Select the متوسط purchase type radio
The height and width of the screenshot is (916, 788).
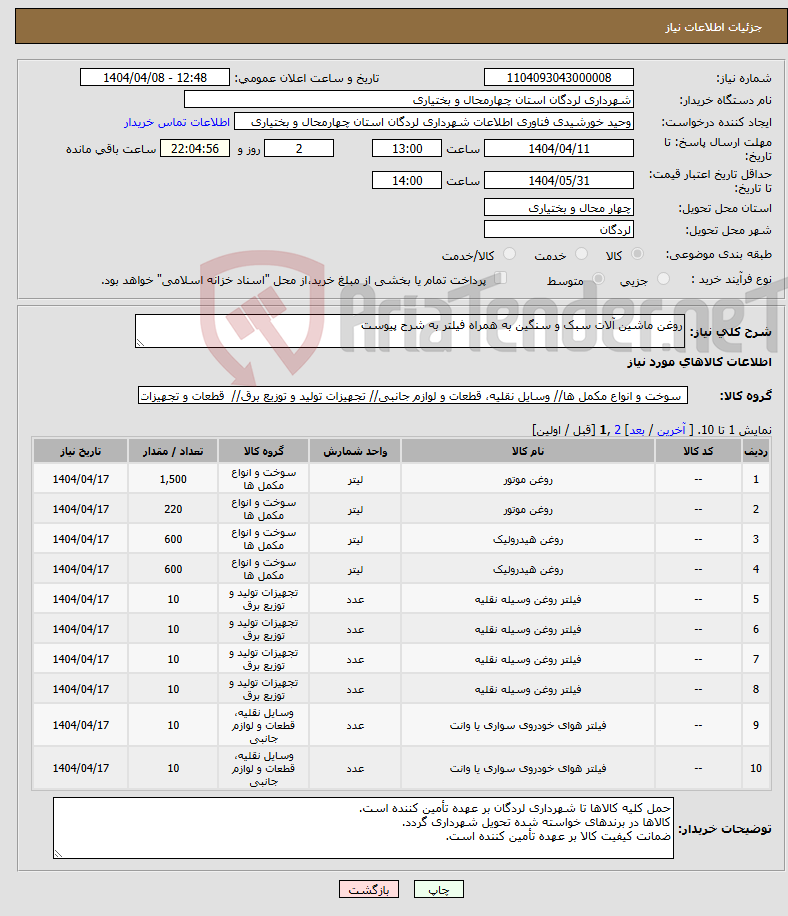[598, 279]
